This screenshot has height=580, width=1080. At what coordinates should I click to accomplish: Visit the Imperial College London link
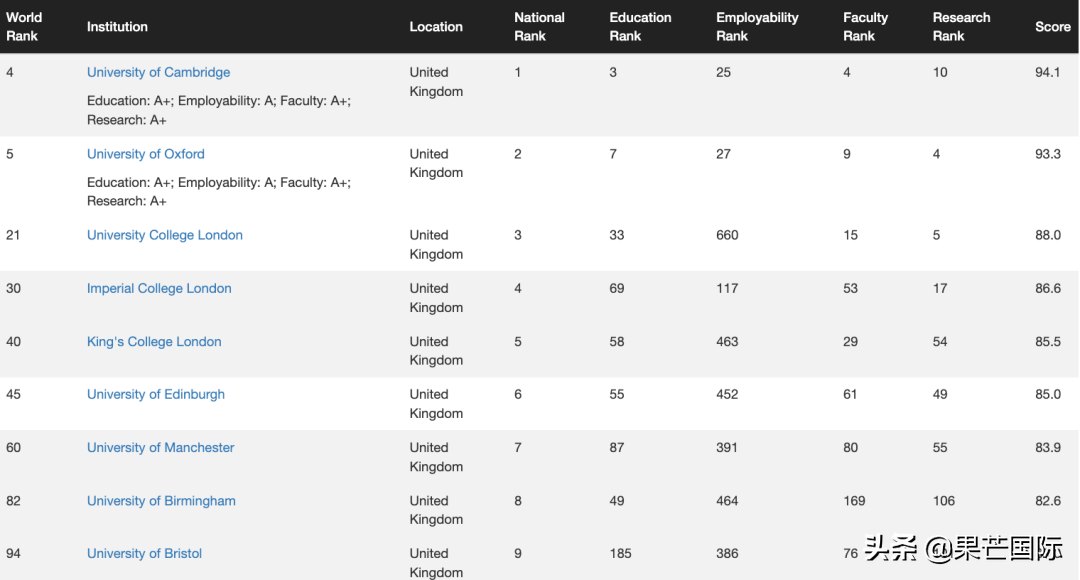pos(159,288)
